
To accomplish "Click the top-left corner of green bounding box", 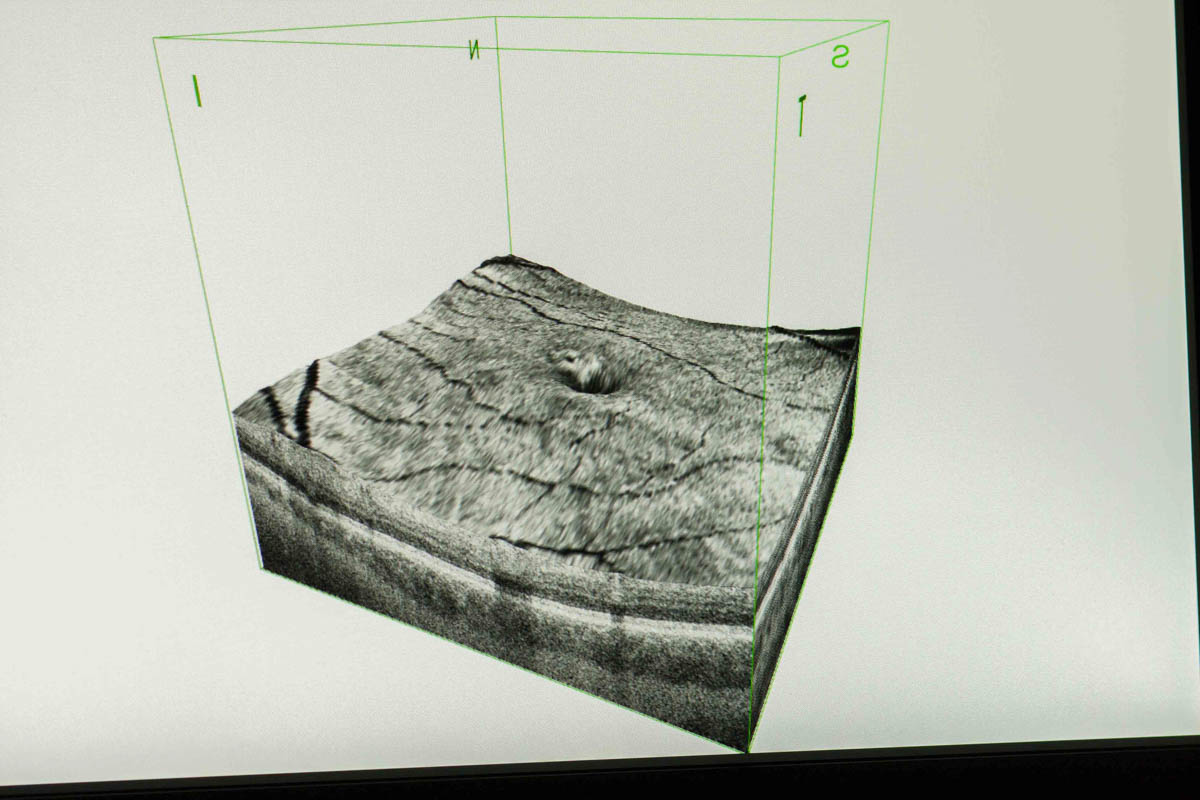I will click(x=154, y=39).
